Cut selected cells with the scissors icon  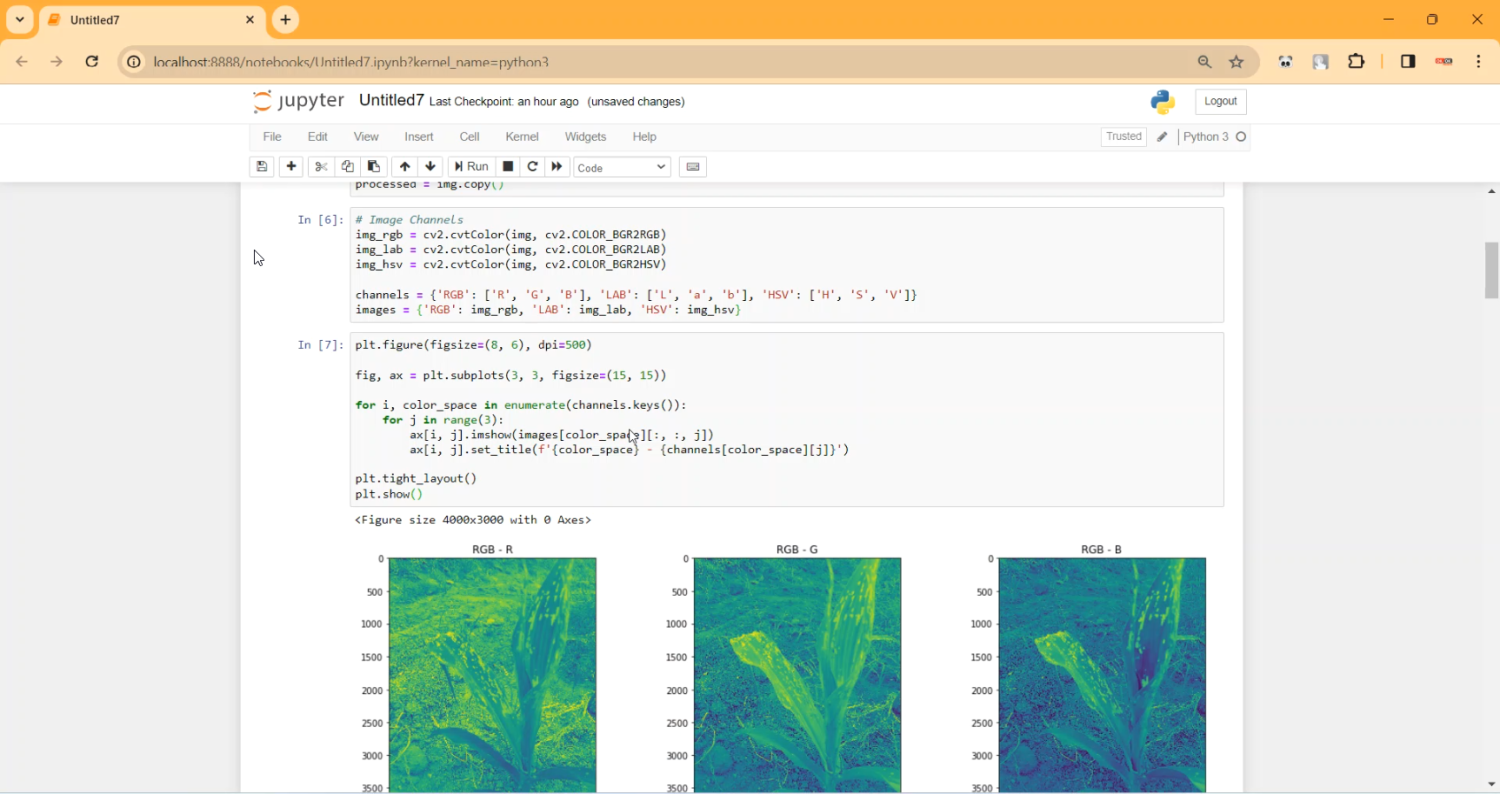321,167
